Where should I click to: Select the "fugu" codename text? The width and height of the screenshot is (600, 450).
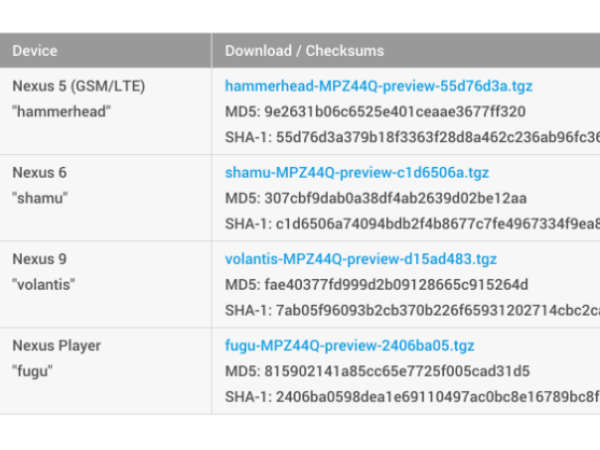[32, 371]
